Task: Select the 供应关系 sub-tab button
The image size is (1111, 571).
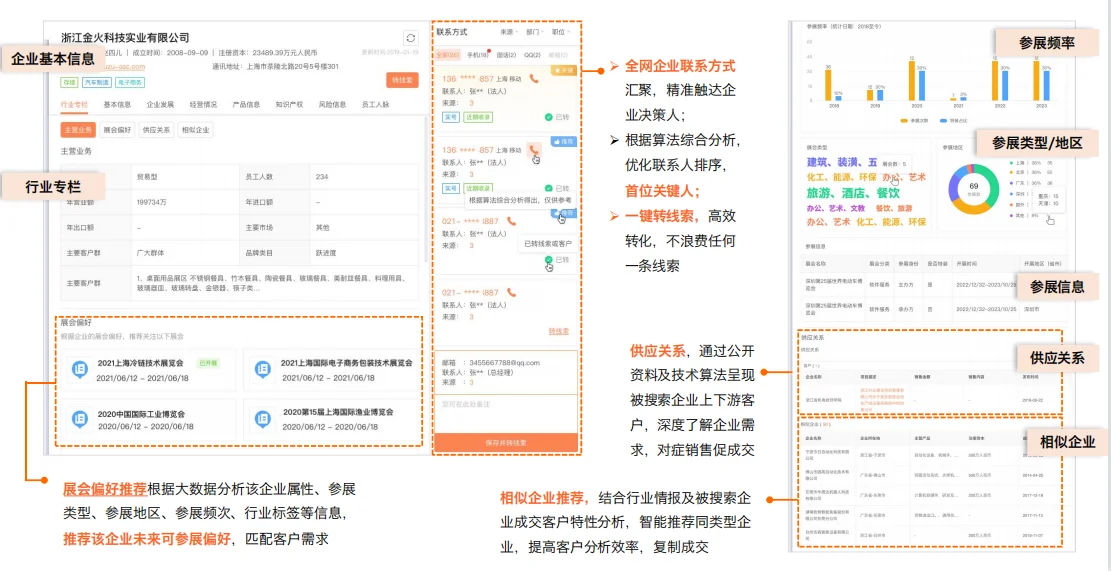Action: click(155, 130)
